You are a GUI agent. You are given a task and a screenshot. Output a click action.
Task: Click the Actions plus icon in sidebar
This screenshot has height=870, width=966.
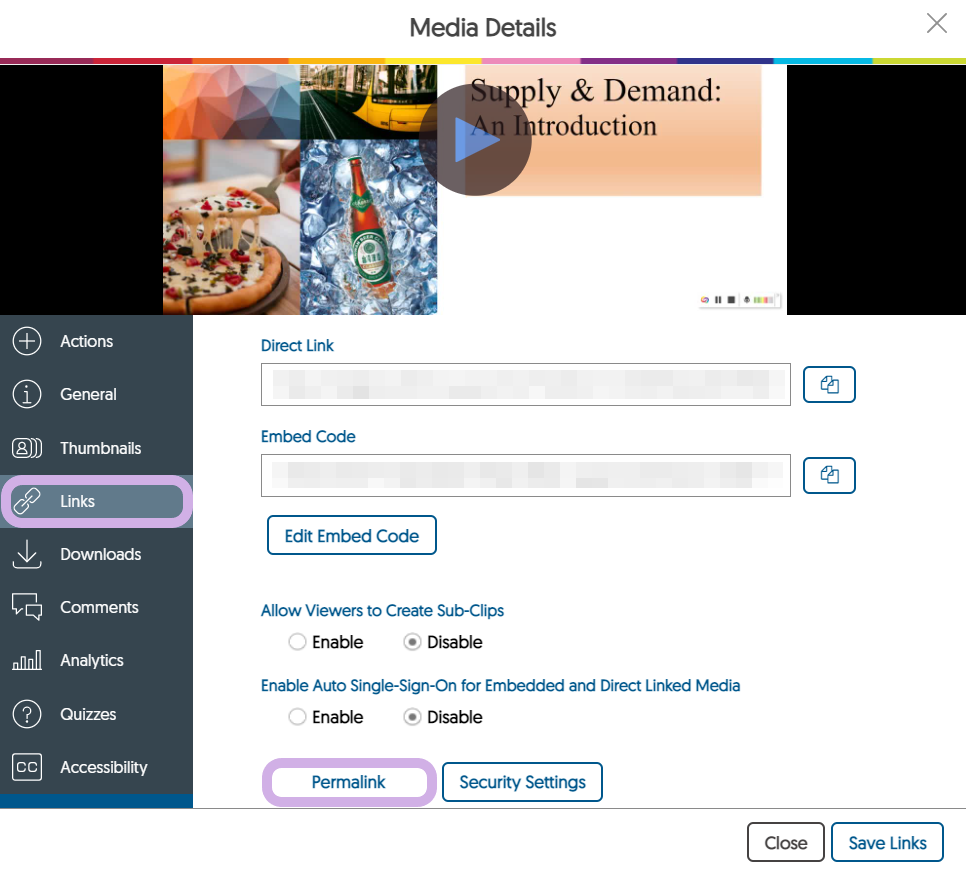[27, 341]
